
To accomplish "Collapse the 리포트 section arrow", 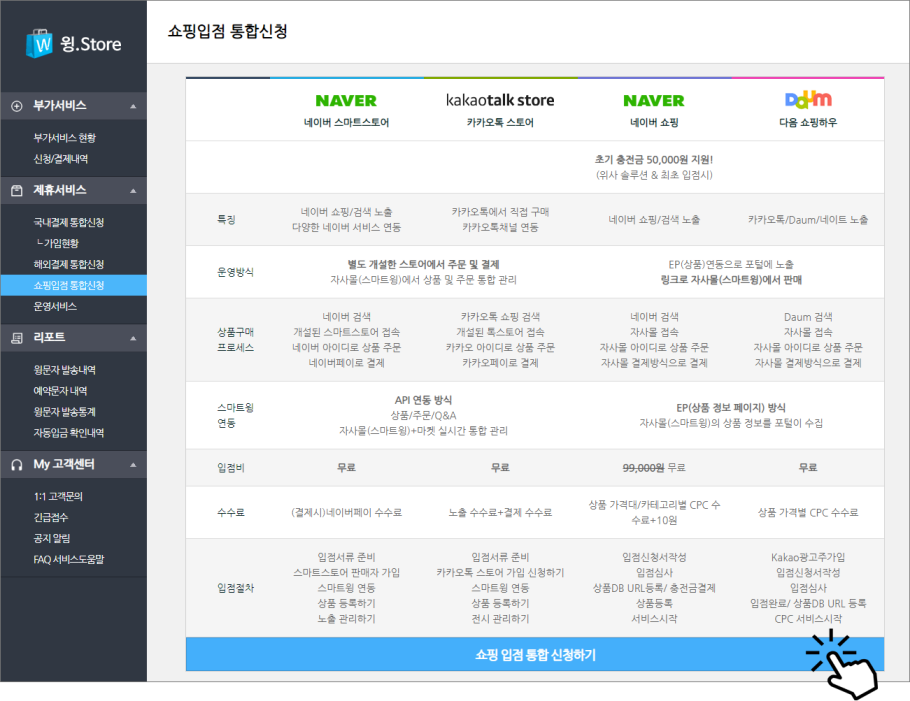I will click(133, 338).
